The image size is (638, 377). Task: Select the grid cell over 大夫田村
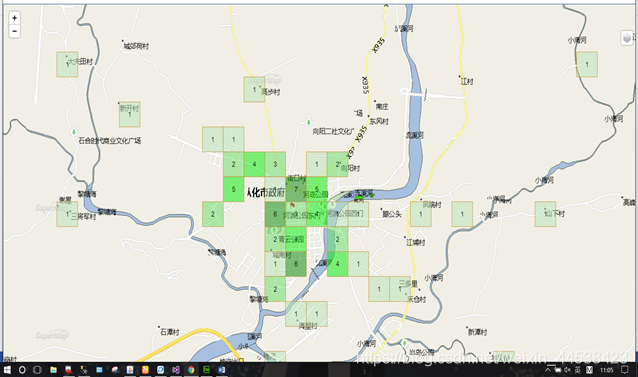point(67,64)
